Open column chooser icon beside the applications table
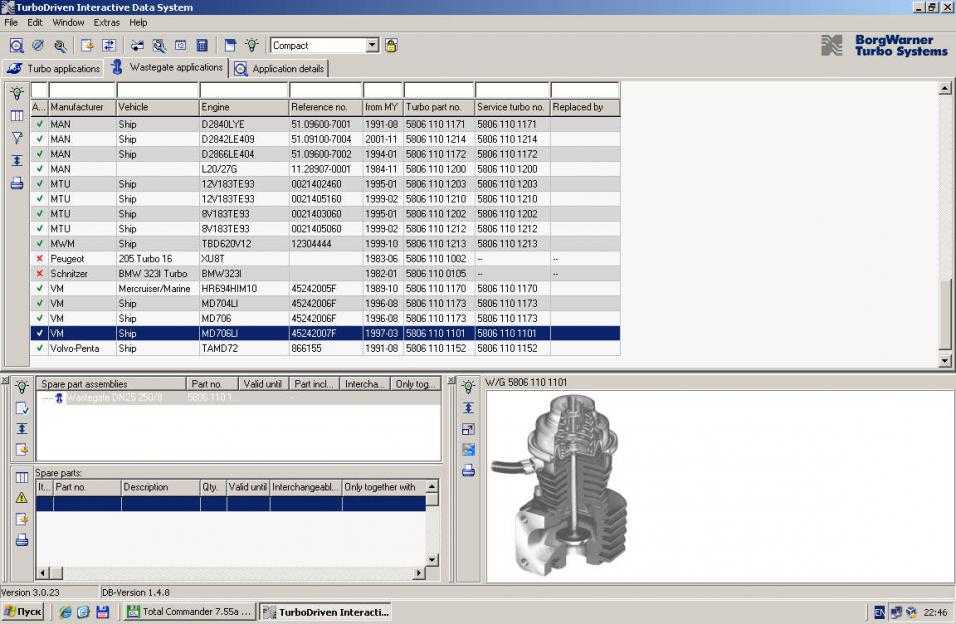Viewport: 956px width, 624px height. 17,115
